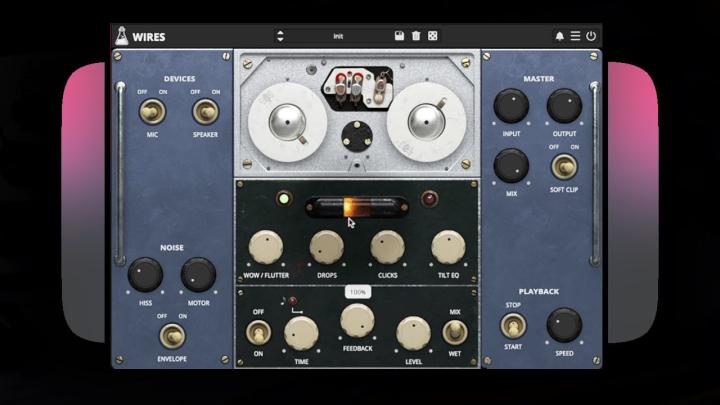Click the CLICKS knob
The height and width of the screenshot is (405, 720).
point(388,248)
